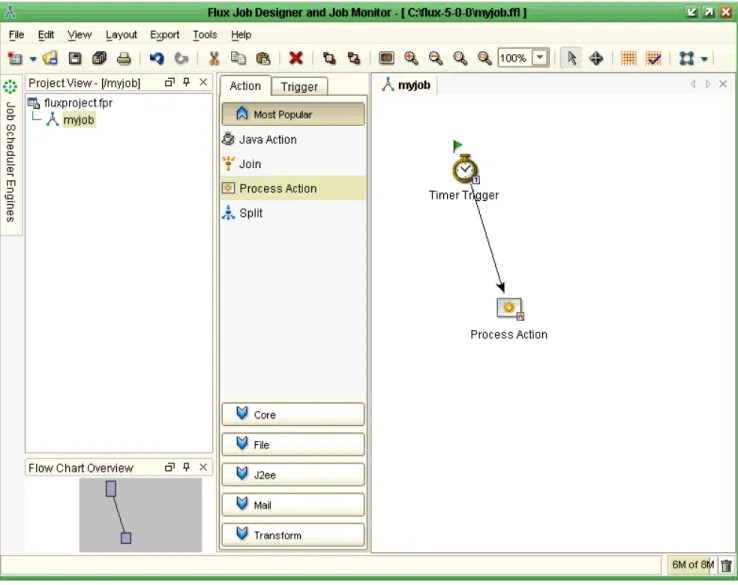Viewport: 738px width, 585px height.
Task: Select Split from the palette
Action: (x=293, y=213)
